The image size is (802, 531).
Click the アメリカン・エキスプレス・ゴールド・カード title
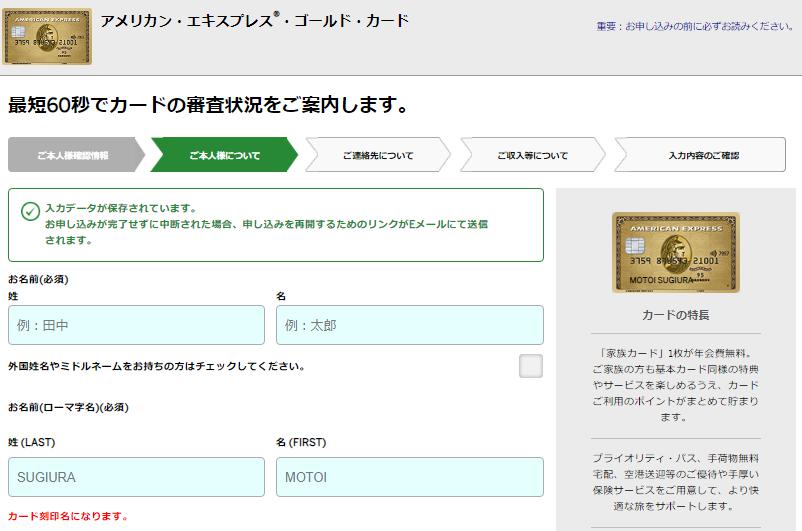point(255,20)
